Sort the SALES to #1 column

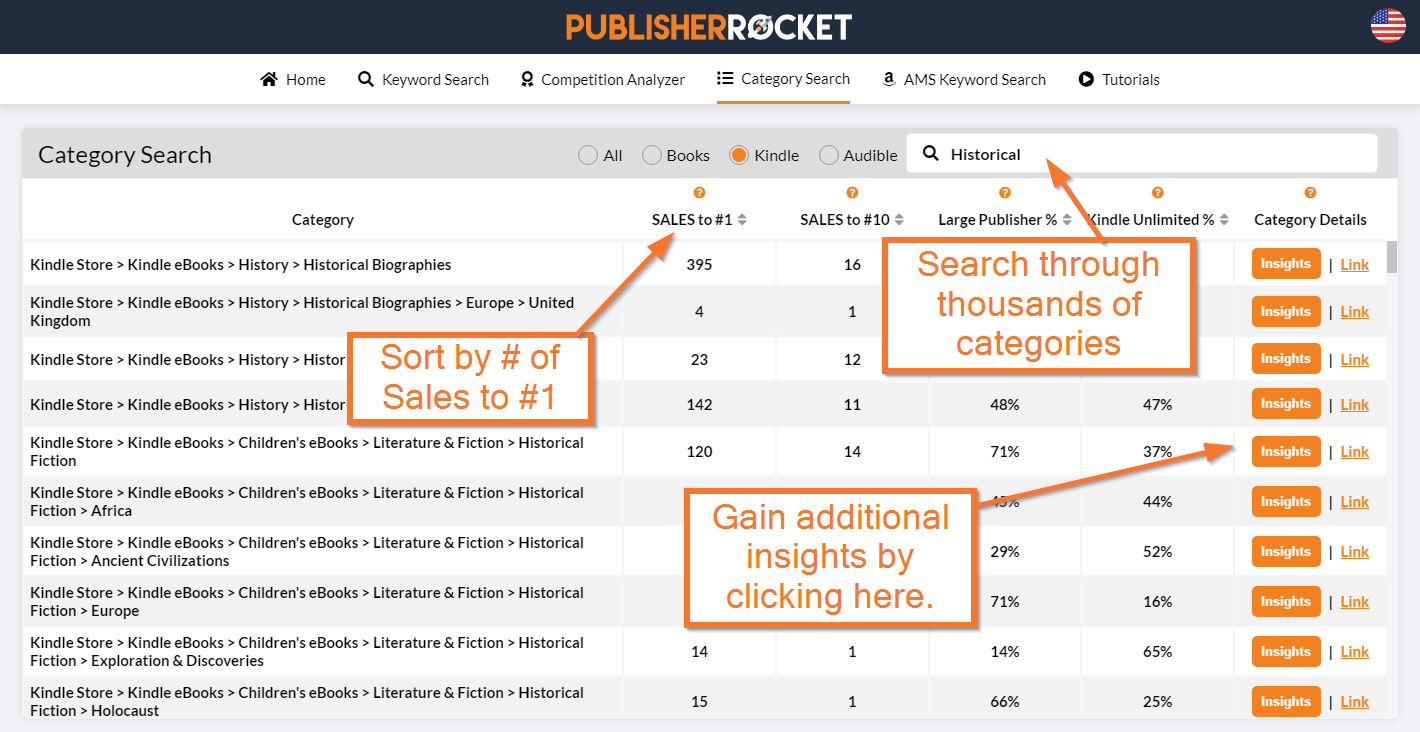[x=742, y=219]
